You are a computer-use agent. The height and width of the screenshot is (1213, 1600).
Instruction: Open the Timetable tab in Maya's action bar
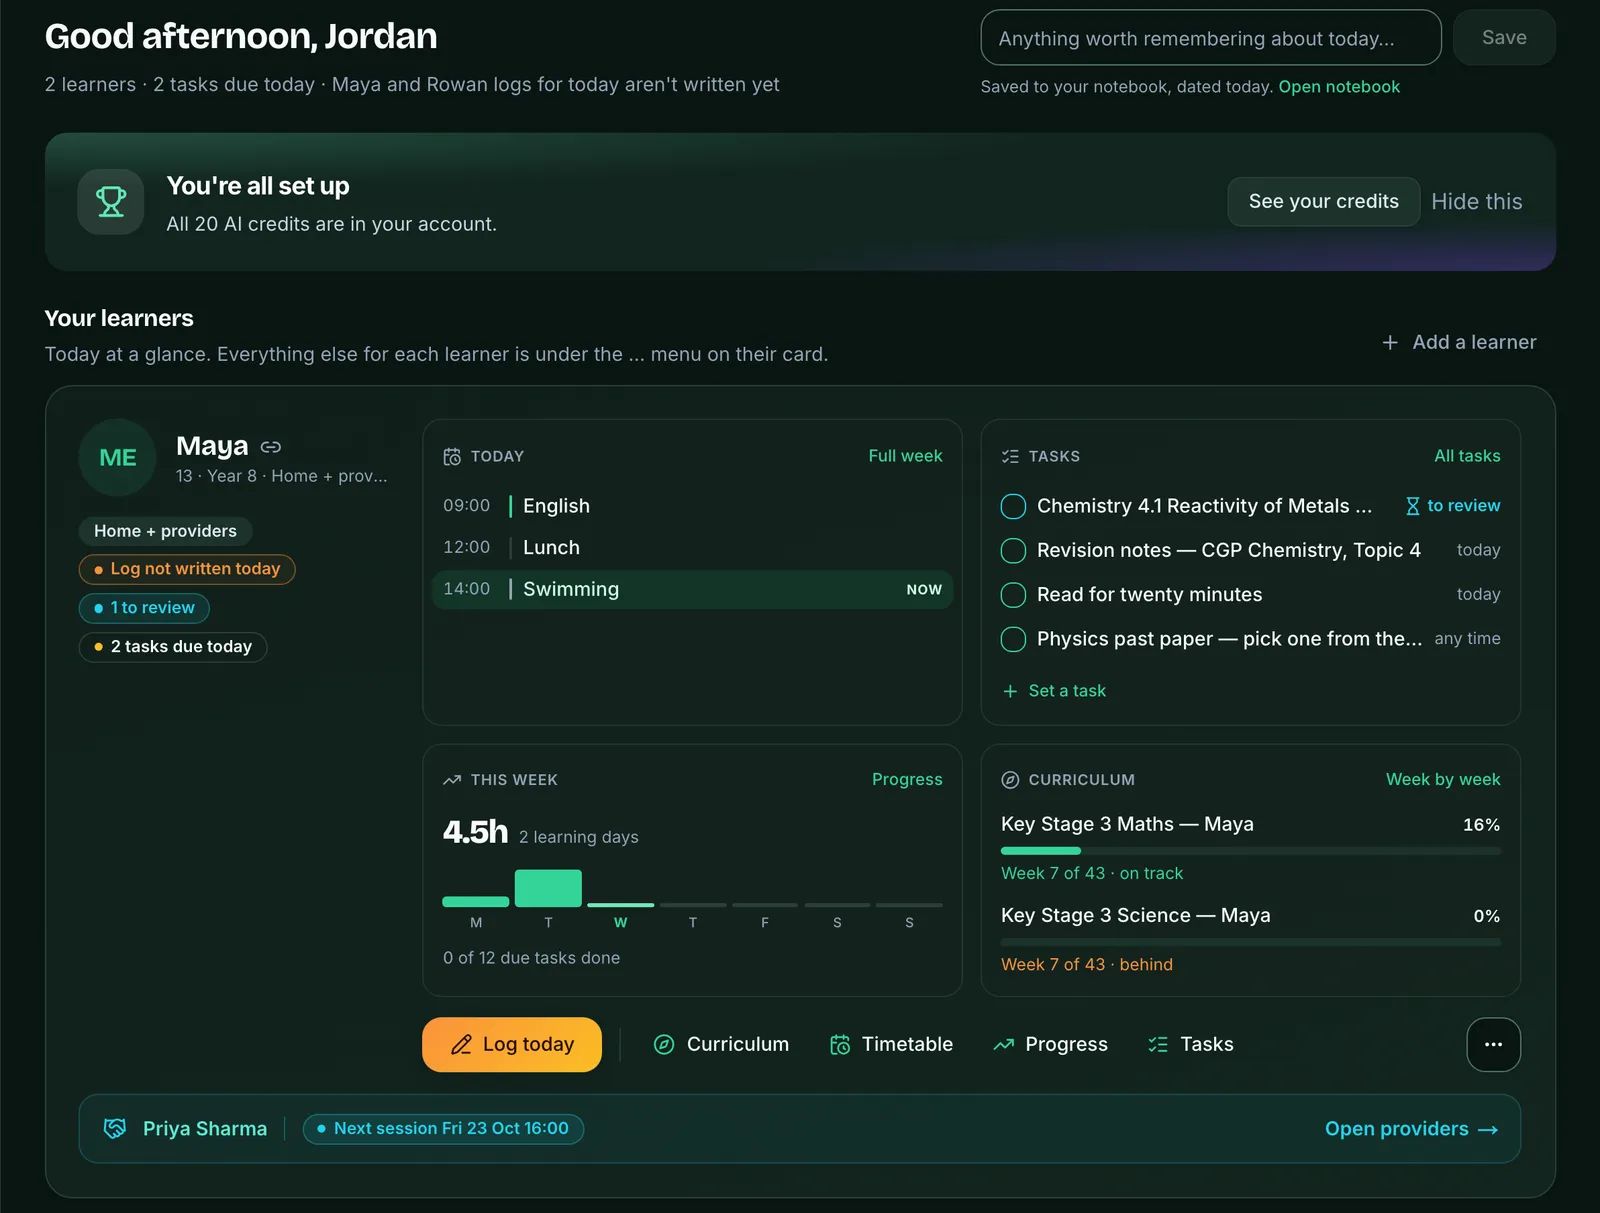point(891,1044)
